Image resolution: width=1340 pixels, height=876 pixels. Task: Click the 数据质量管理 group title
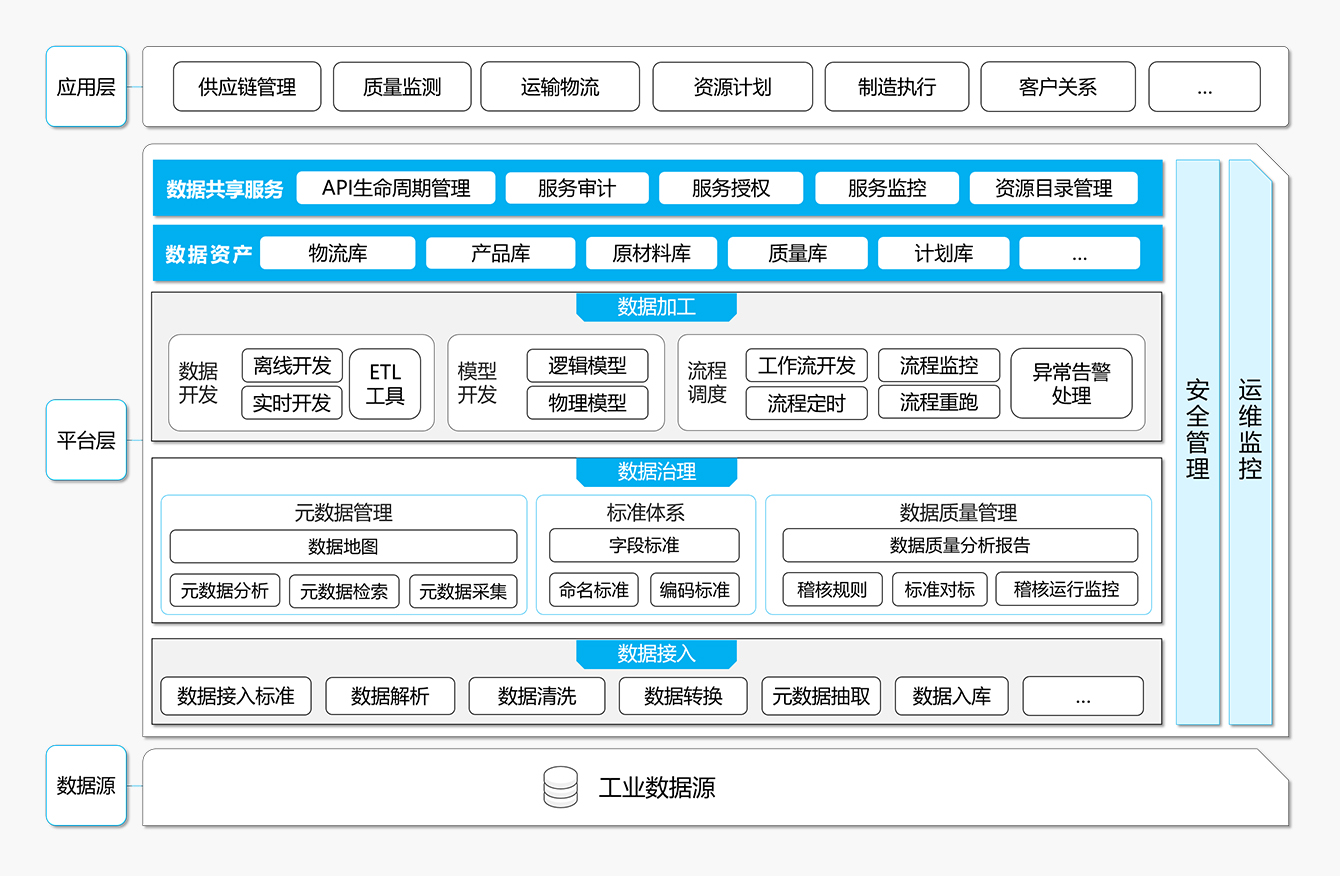(x=958, y=513)
